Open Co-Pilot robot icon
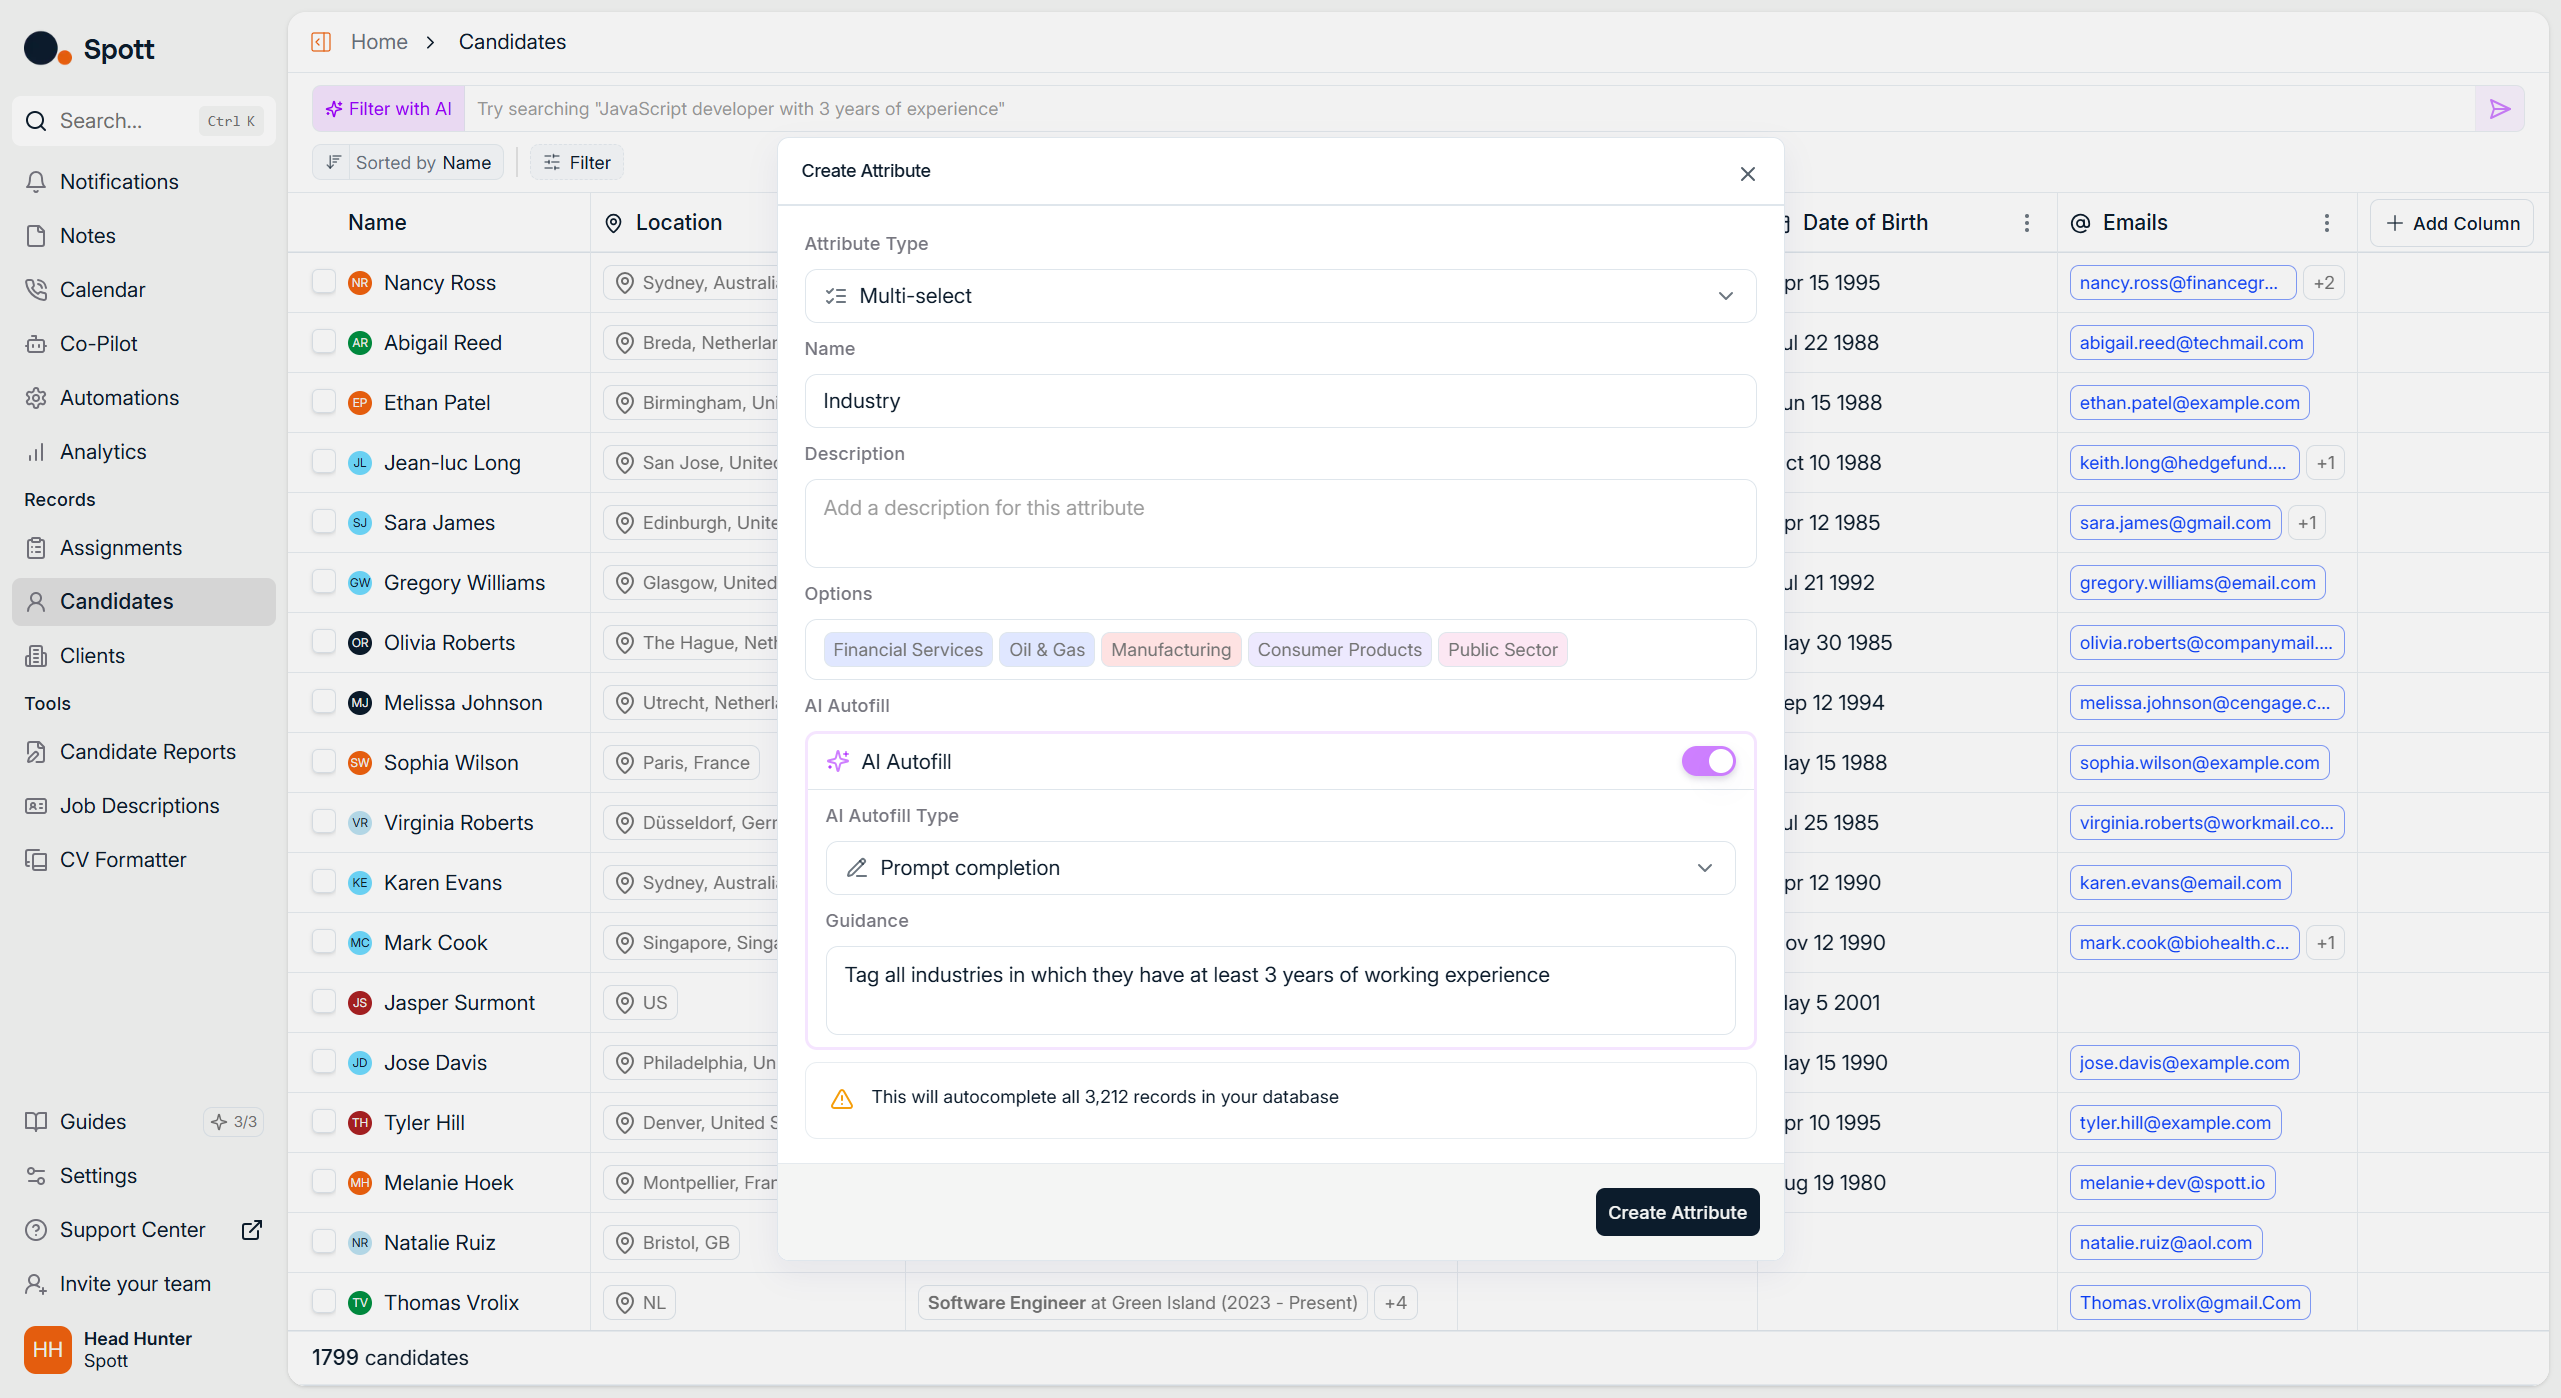The image size is (2561, 1398). pos(36,344)
